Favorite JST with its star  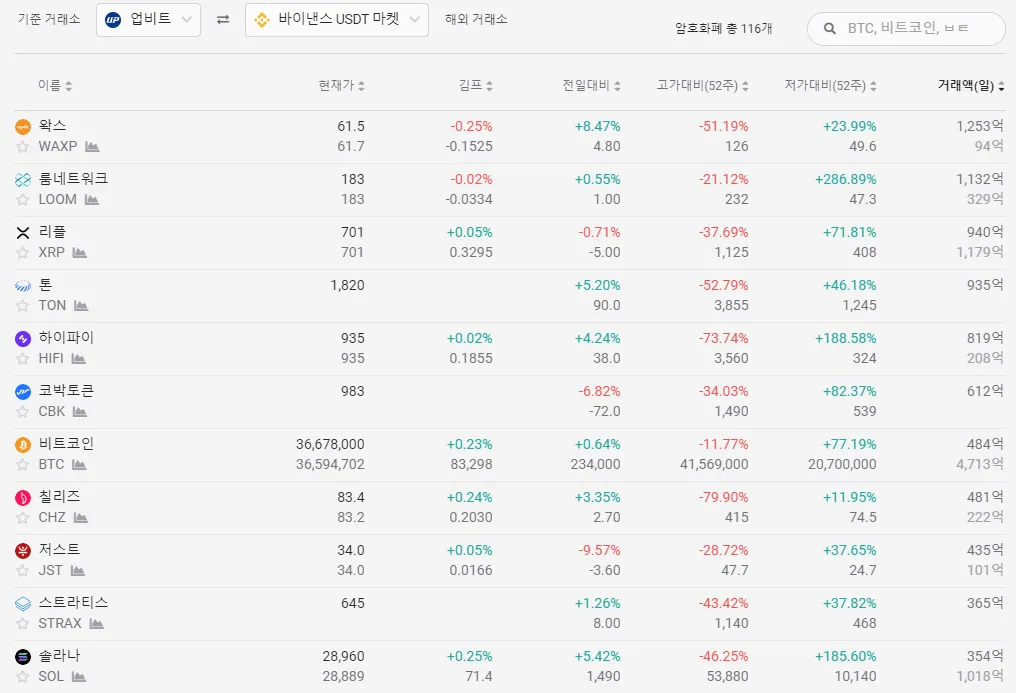pyautogui.click(x=23, y=571)
